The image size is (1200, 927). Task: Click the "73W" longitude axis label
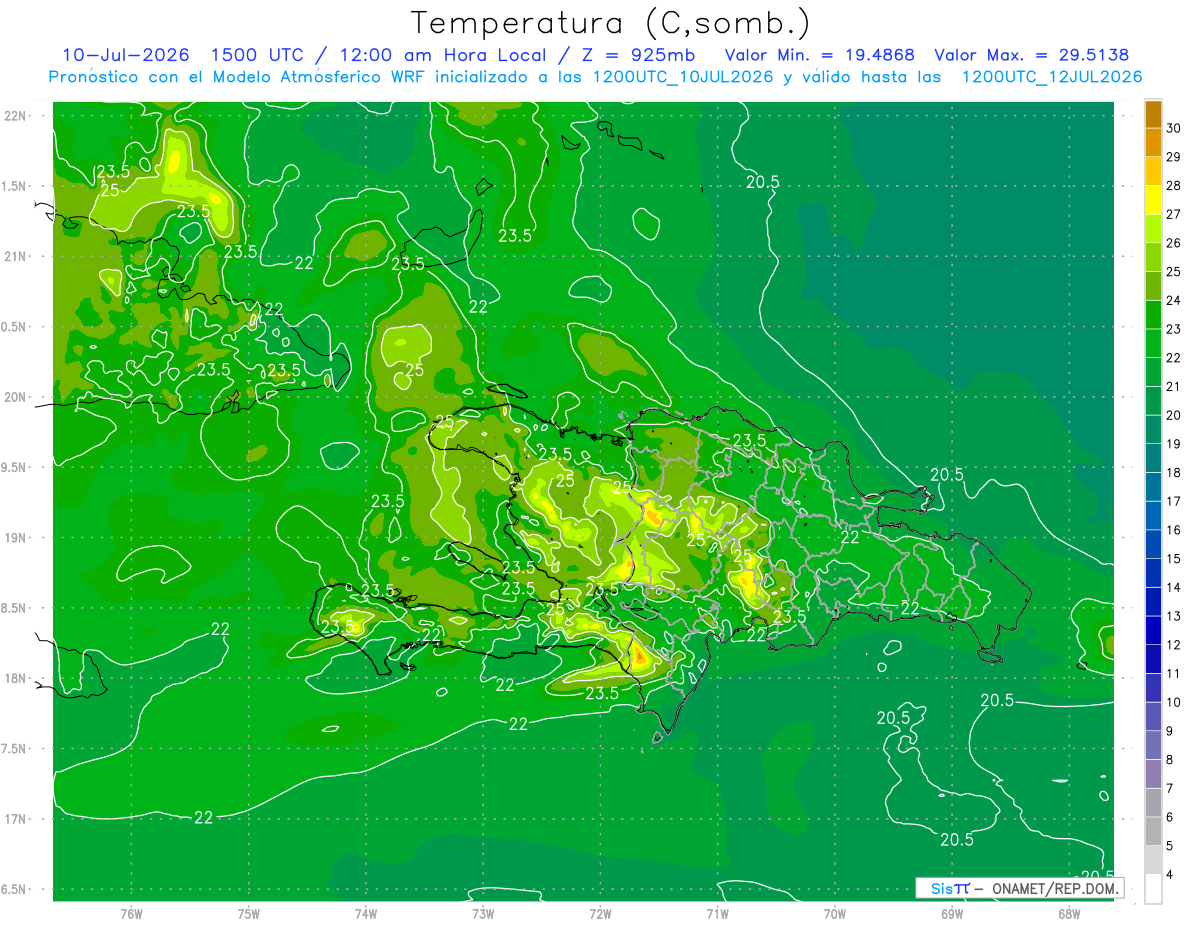[483, 913]
